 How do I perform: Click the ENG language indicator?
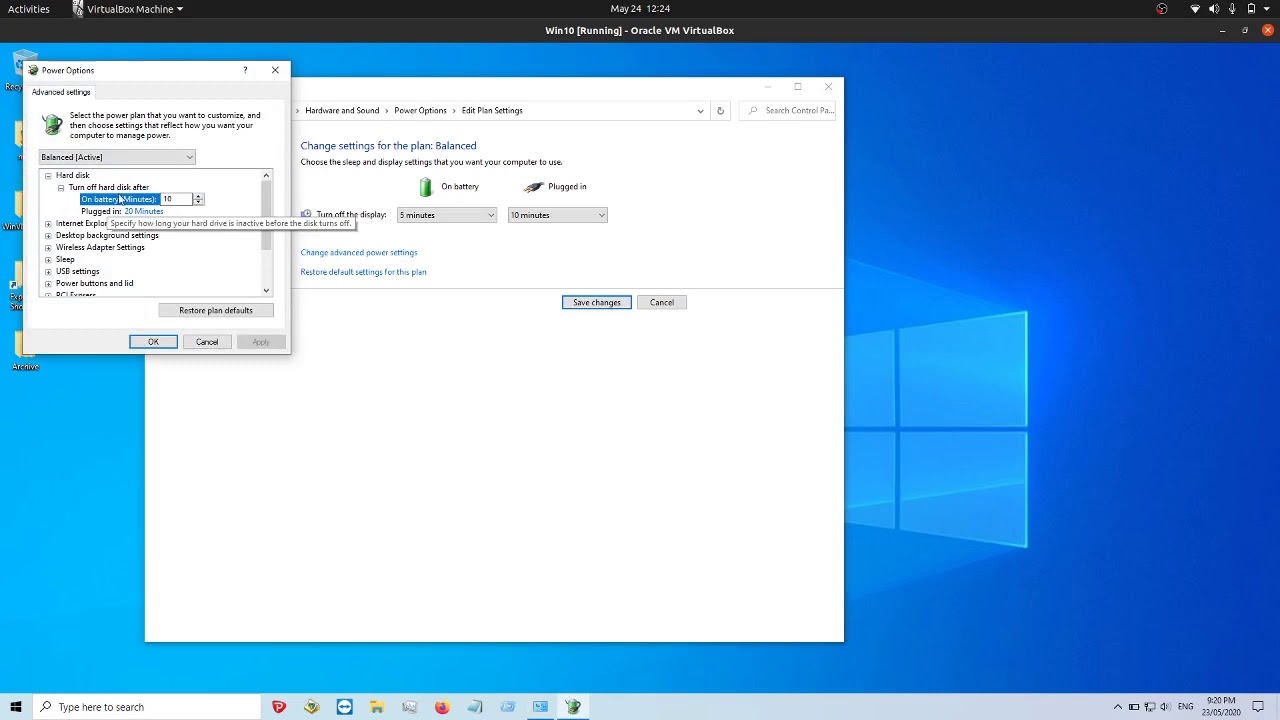click(1186, 707)
